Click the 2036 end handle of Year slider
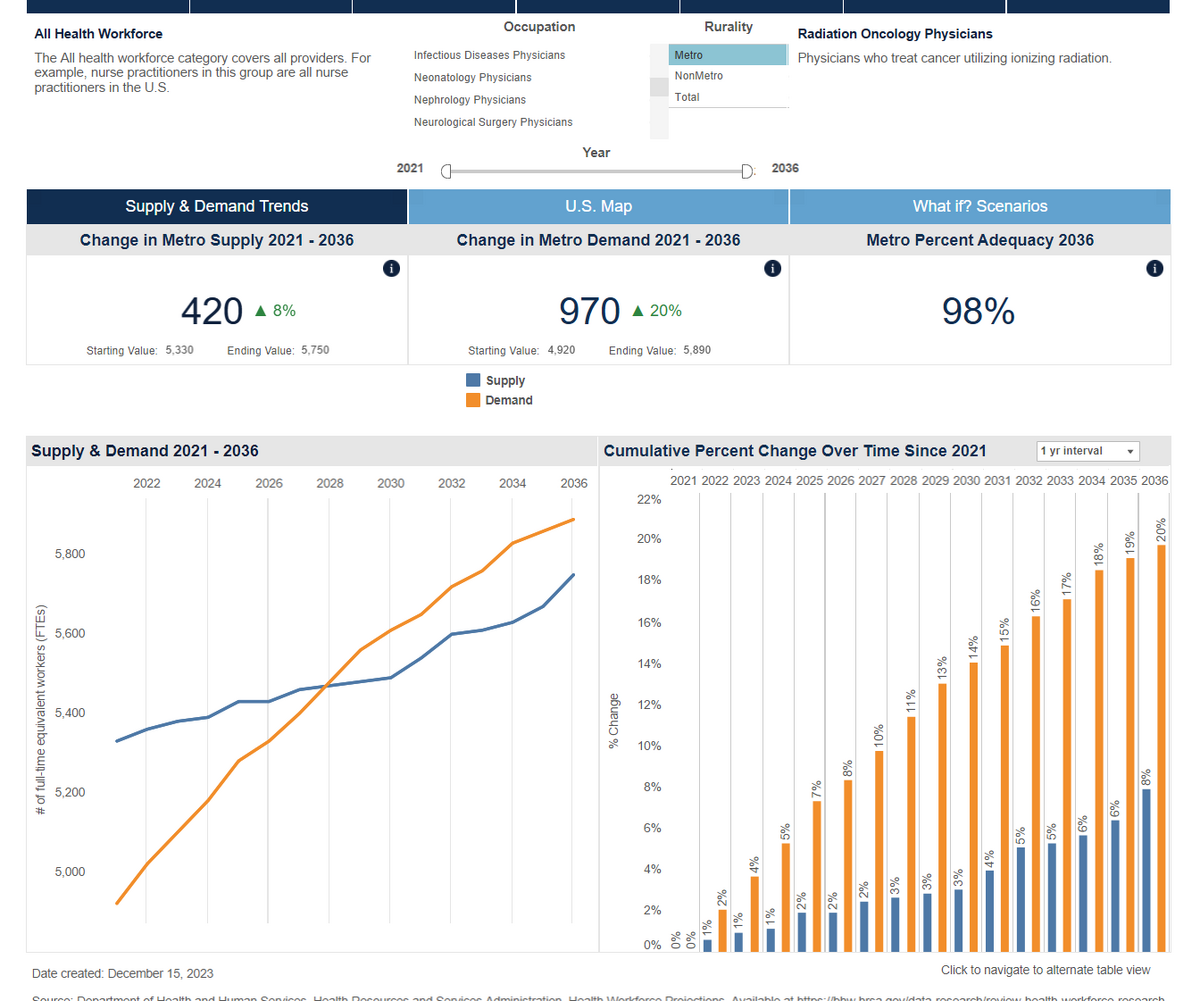The width and height of the screenshot is (1200, 1001). tap(746, 171)
